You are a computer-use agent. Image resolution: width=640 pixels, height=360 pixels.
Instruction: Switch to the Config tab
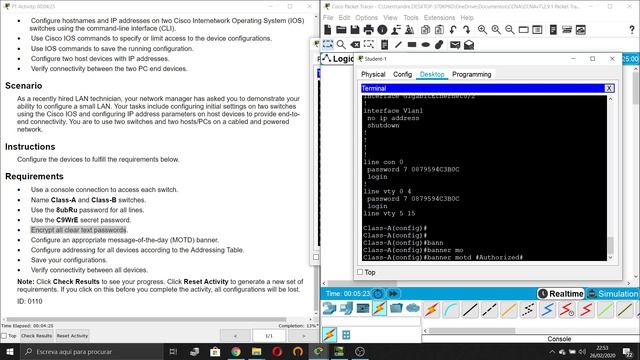402,74
